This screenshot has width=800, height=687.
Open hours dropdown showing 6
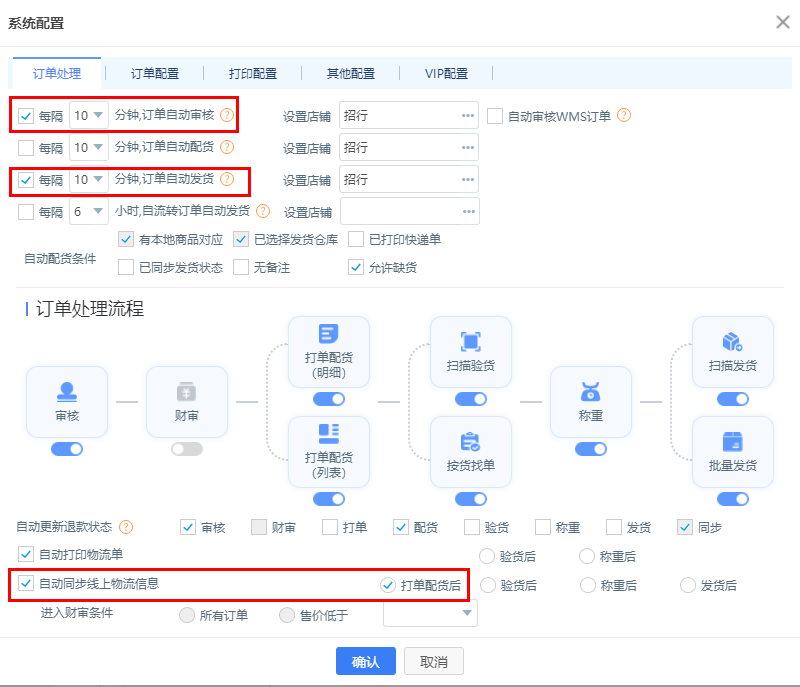click(89, 211)
